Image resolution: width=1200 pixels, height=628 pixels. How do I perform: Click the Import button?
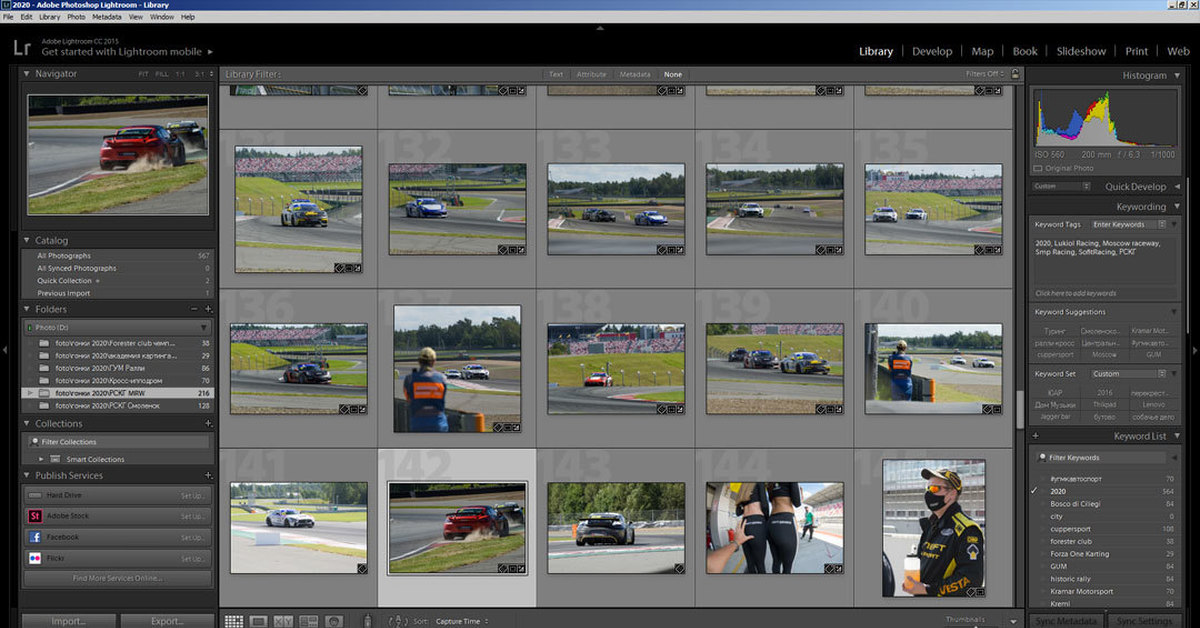point(68,621)
